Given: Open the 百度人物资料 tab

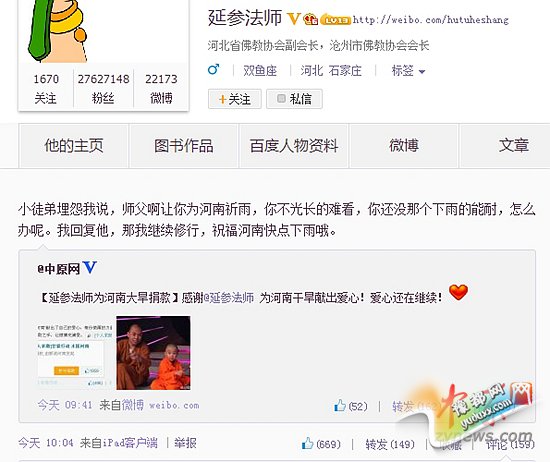Looking at the screenshot, I should point(294,146).
